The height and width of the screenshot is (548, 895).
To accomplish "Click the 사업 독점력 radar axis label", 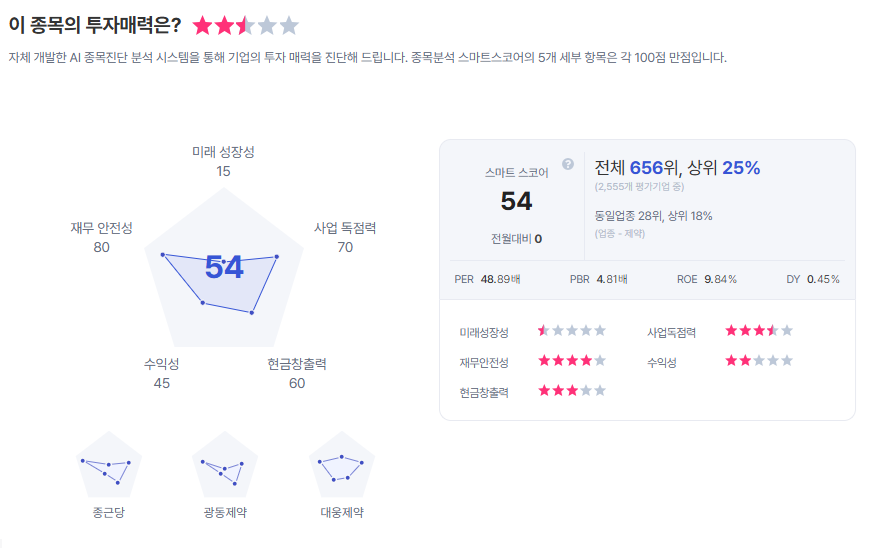I will coord(345,228).
